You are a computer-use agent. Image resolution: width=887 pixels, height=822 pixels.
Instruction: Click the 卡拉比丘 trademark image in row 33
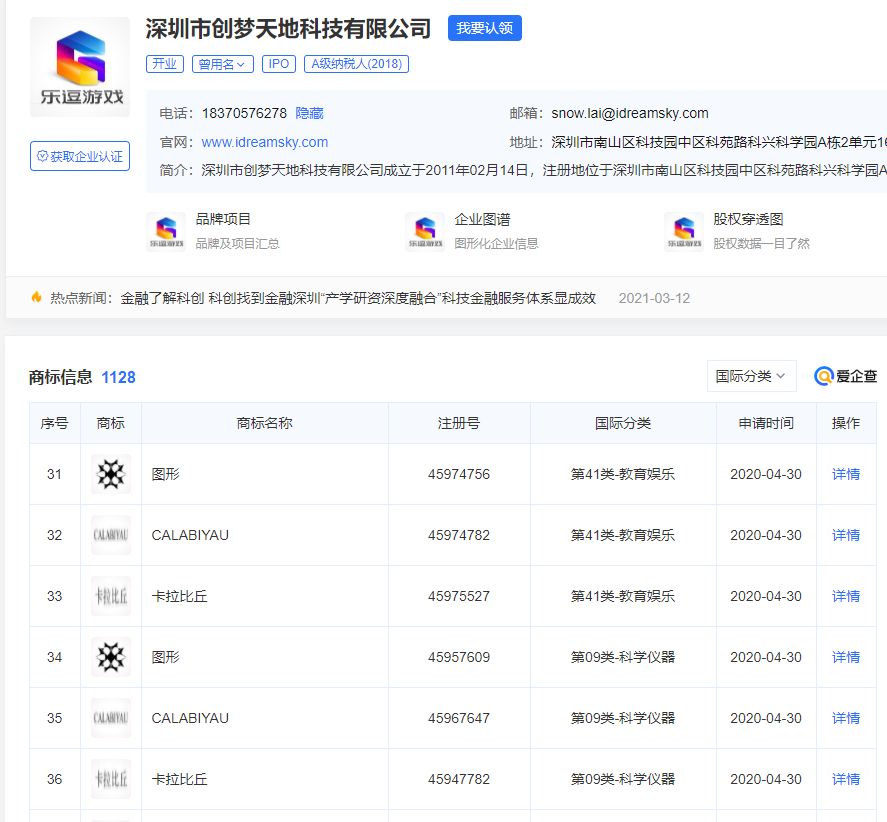pyautogui.click(x=111, y=596)
